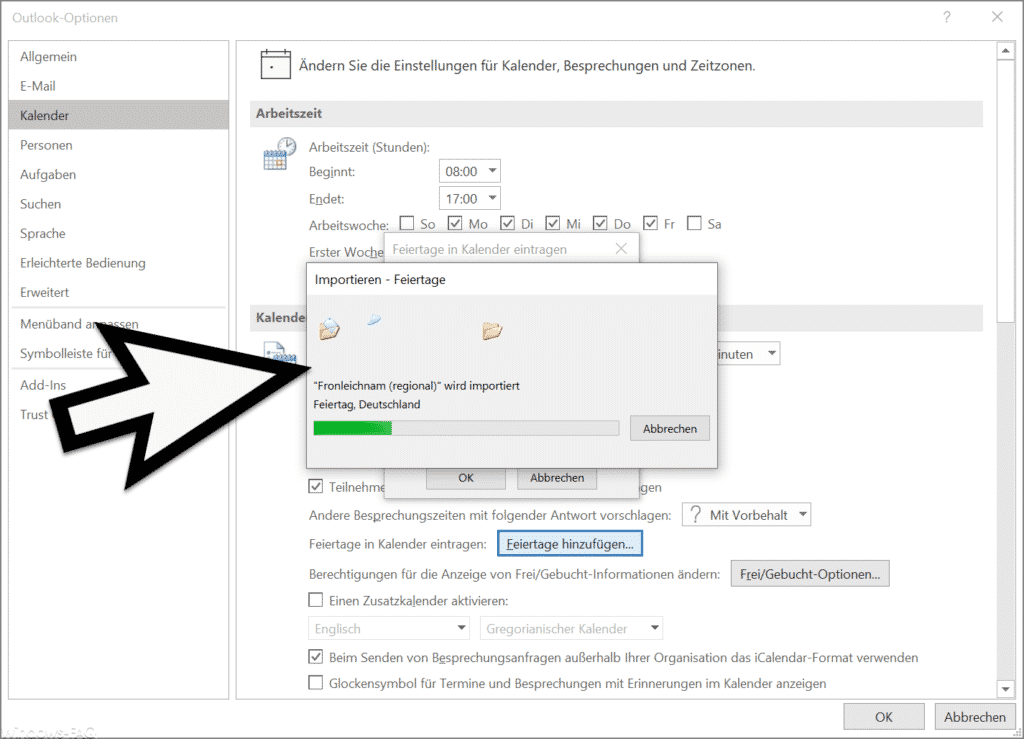Open the Endet time dropdown

(x=492, y=198)
